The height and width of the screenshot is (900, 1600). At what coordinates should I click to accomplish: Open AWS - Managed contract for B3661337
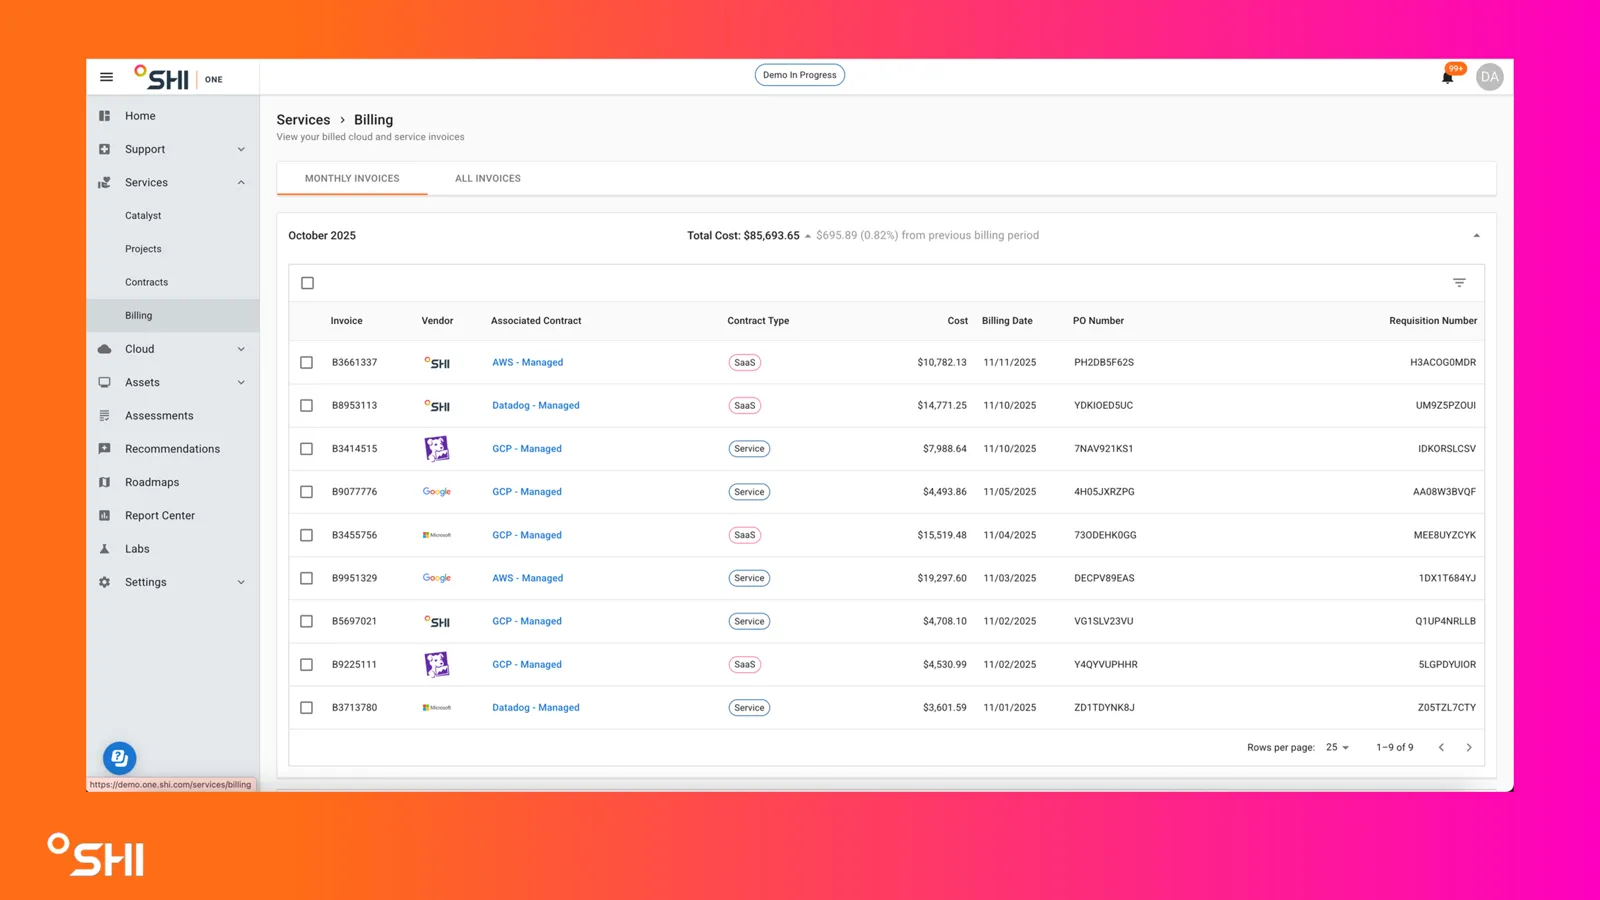coord(527,363)
